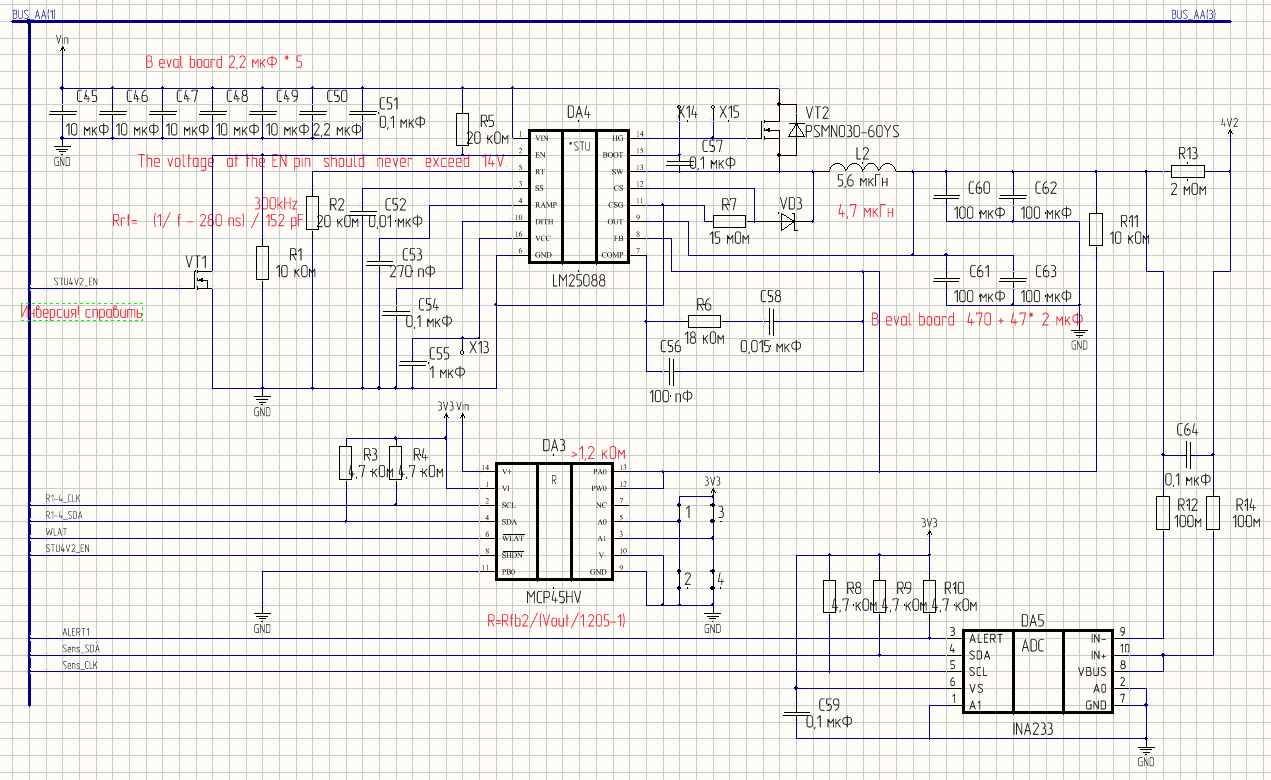Select the L2 inductor coil symbol
Viewport: 1271px width, 780px height.
[862, 168]
